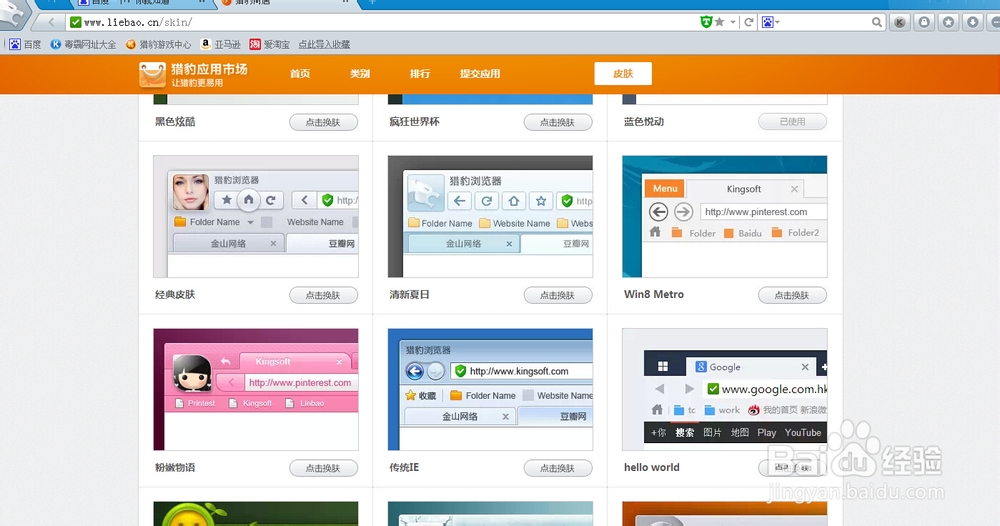The height and width of the screenshot is (526, 1000).
Task: Click 点此导入收藏 in bookmarks bar
Action: point(324,44)
